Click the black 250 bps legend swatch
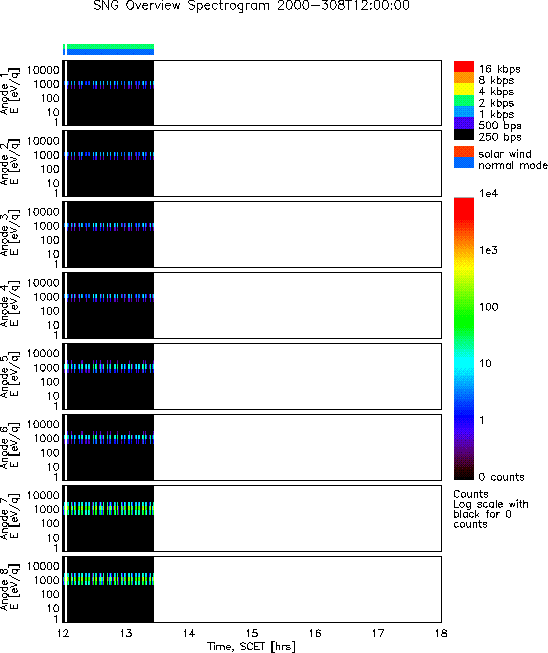This screenshot has height=653, width=548. 463,135
